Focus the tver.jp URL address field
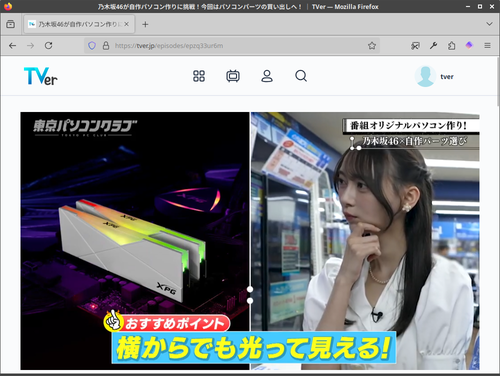 [x=233, y=46]
